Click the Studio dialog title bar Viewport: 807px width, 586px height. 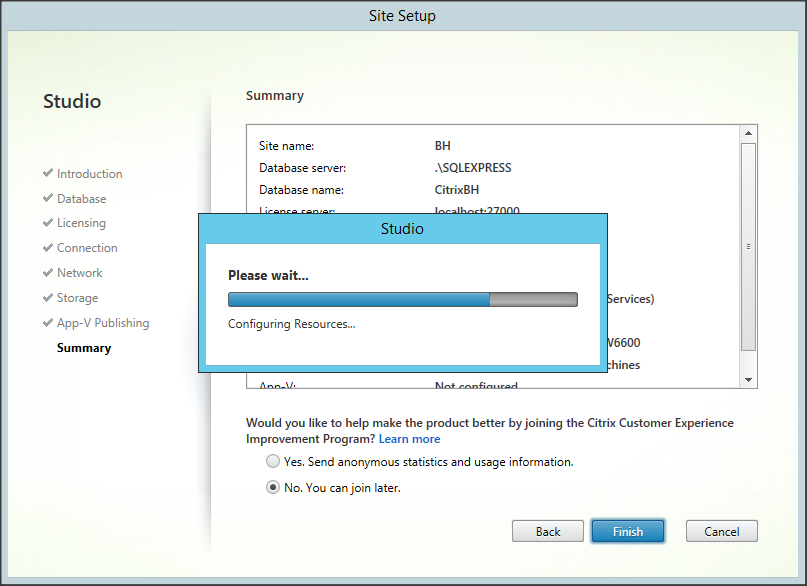click(x=402, y=229)
